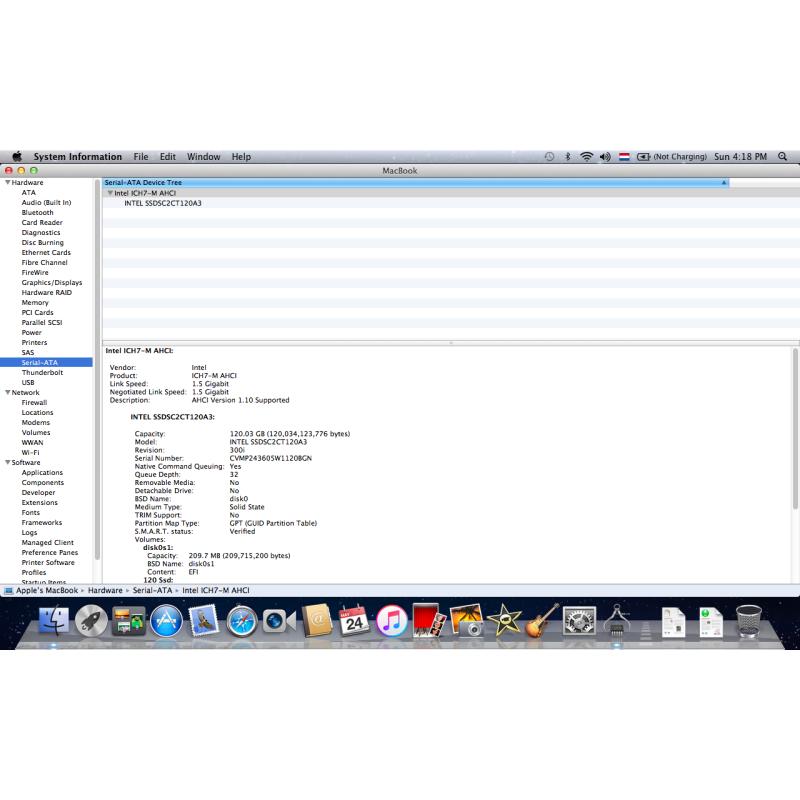Open Calendar showing 24 in dock
This screenshot has height=800, width=800.
point(354,620)
